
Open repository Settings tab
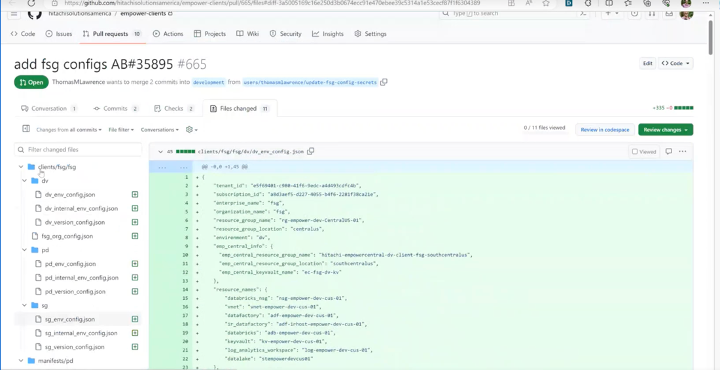pyautogui.click(x=370, y=34)
